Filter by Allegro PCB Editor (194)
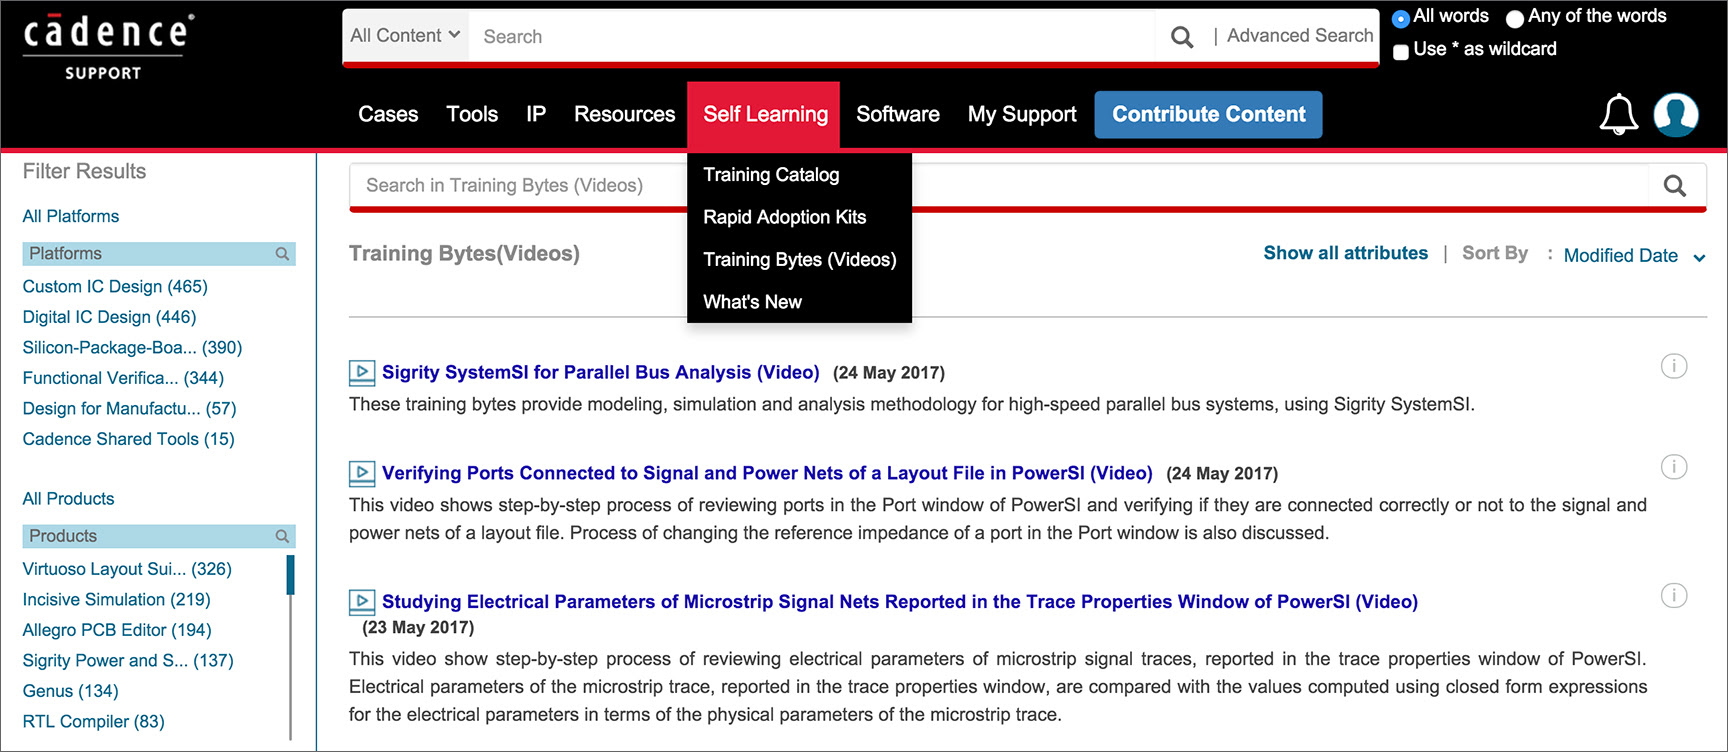Image resolution: width=1728 pixels, height=752 pixels. (x=117, y=630)
